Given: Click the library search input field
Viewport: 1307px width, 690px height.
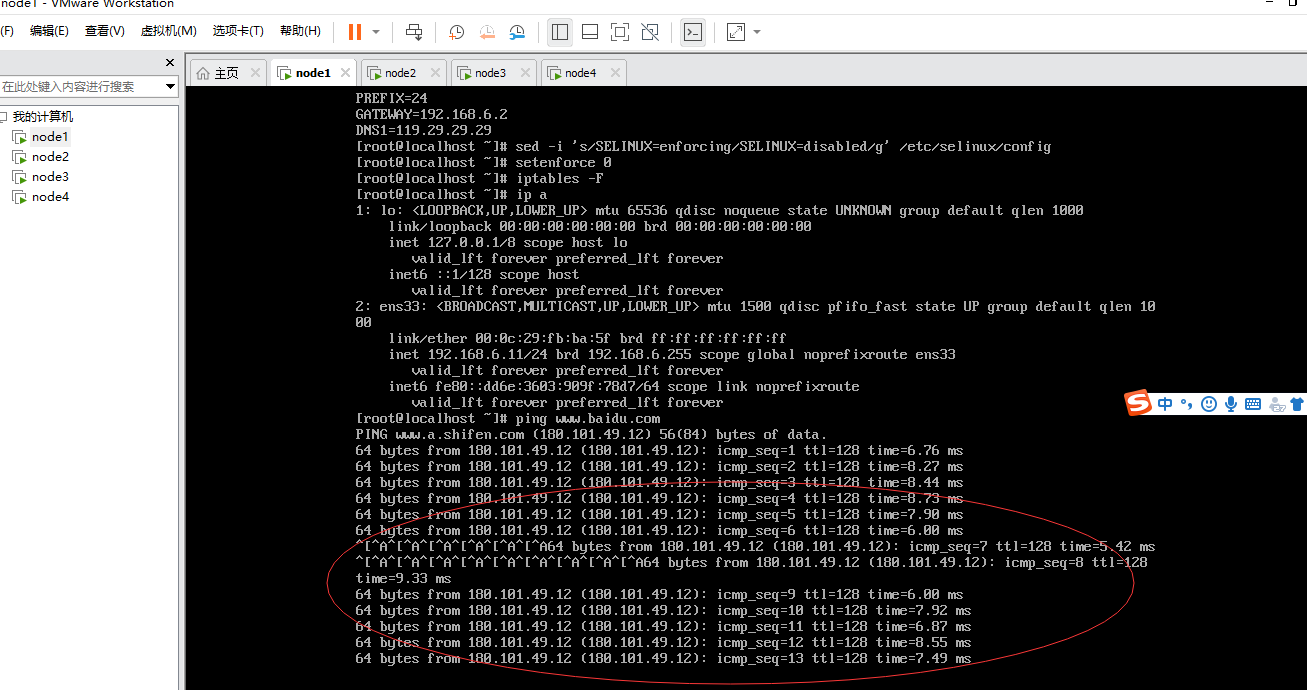Looking at the screenshot, I should [80, 87].
